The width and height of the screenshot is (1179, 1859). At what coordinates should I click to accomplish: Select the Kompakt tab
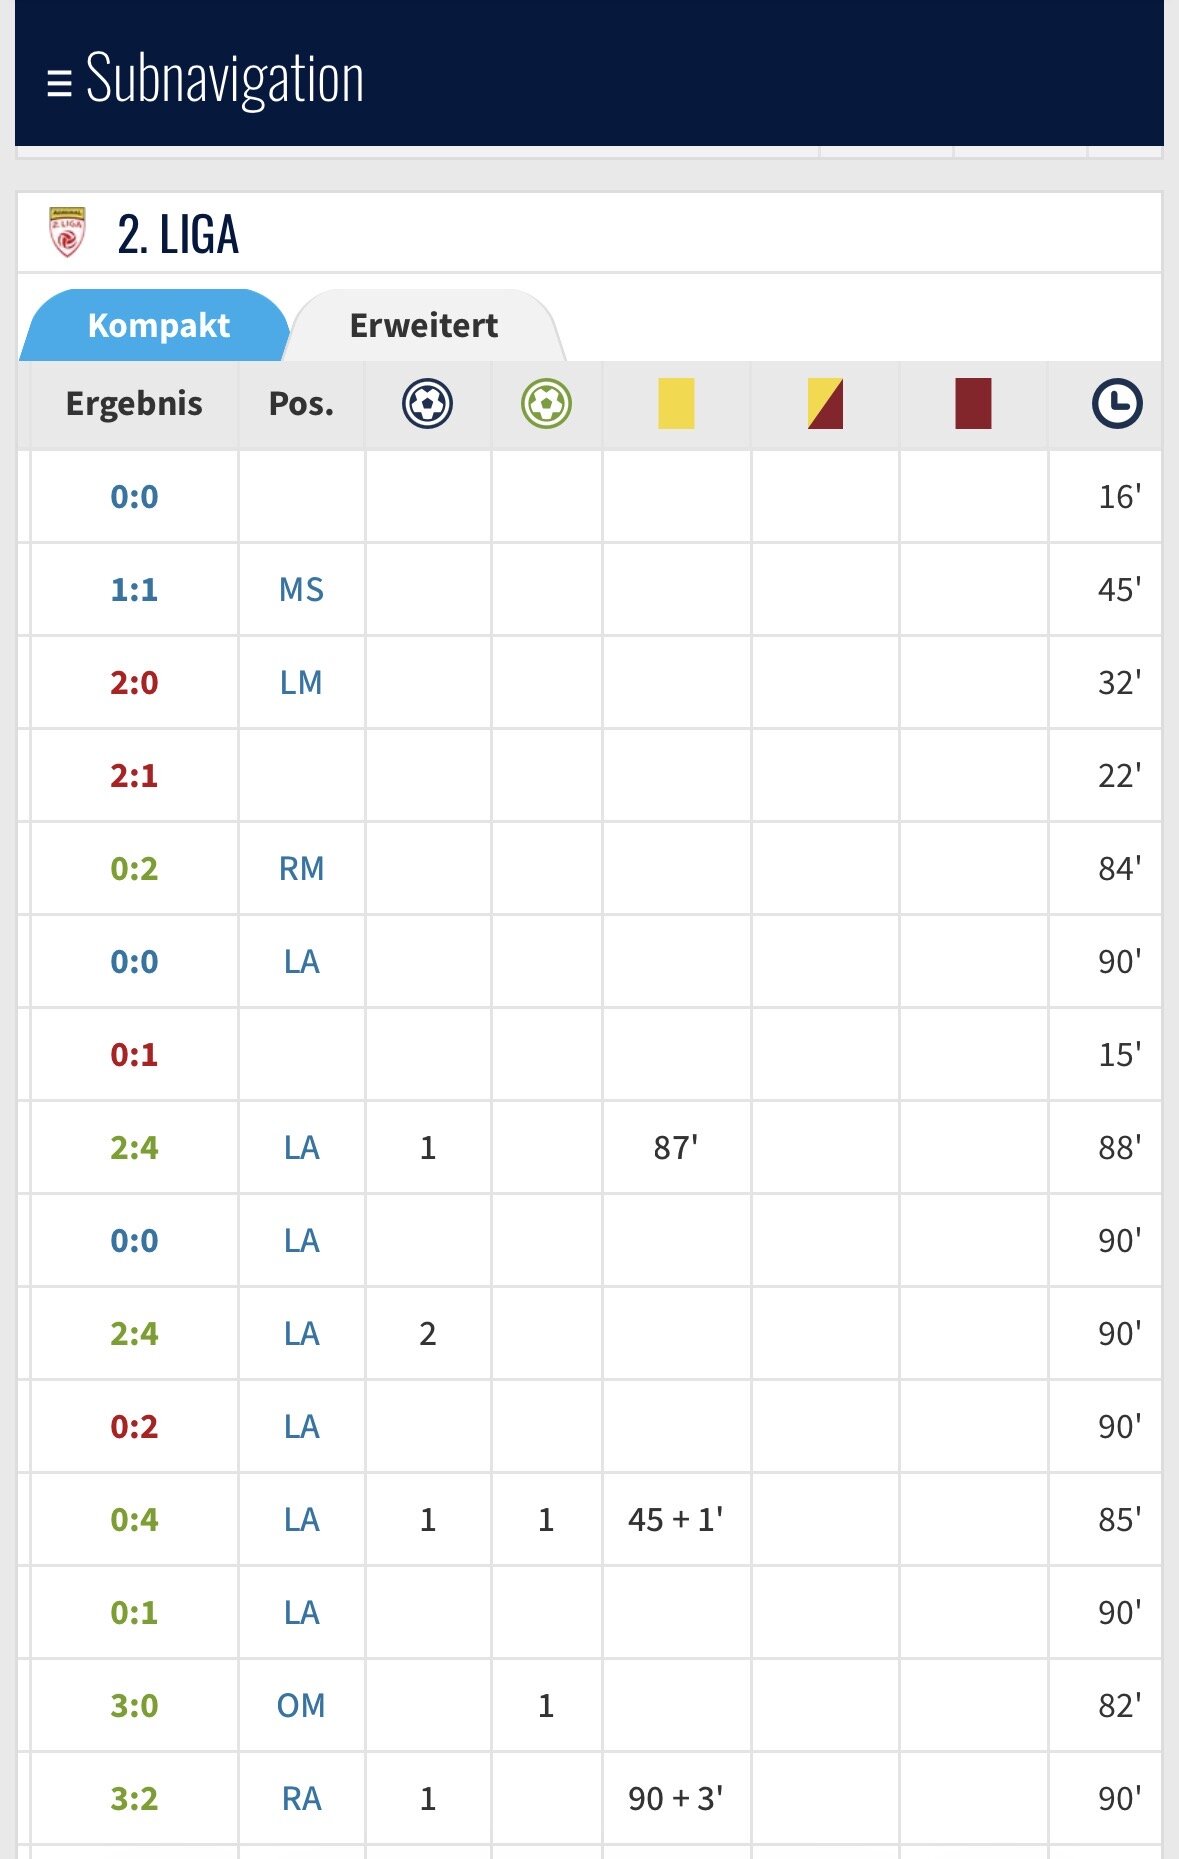coord(158,325)
